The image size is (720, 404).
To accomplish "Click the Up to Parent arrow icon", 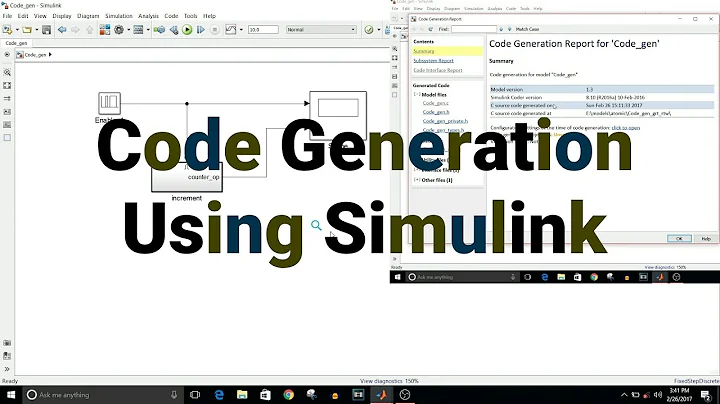I will (90, 30).
